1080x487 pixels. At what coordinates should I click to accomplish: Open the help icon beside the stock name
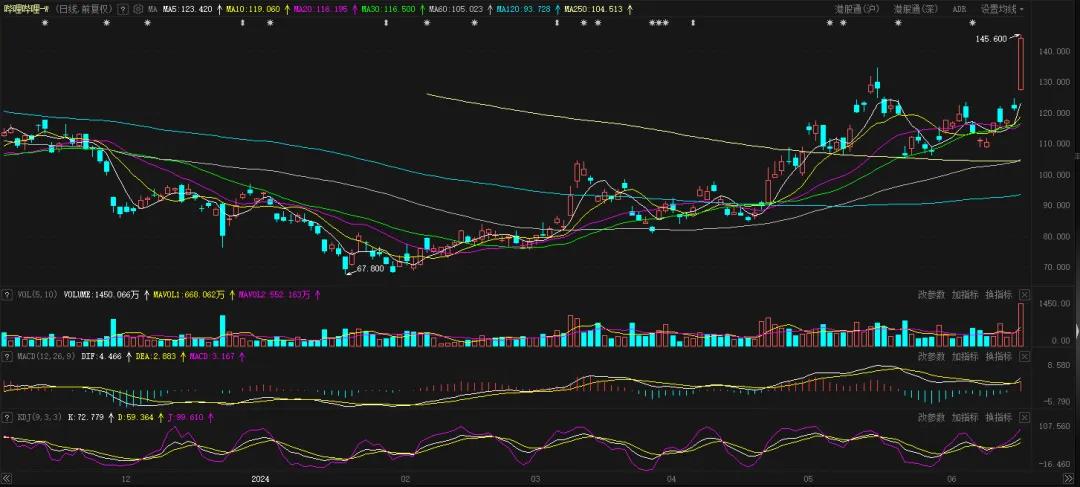(122, 10)
